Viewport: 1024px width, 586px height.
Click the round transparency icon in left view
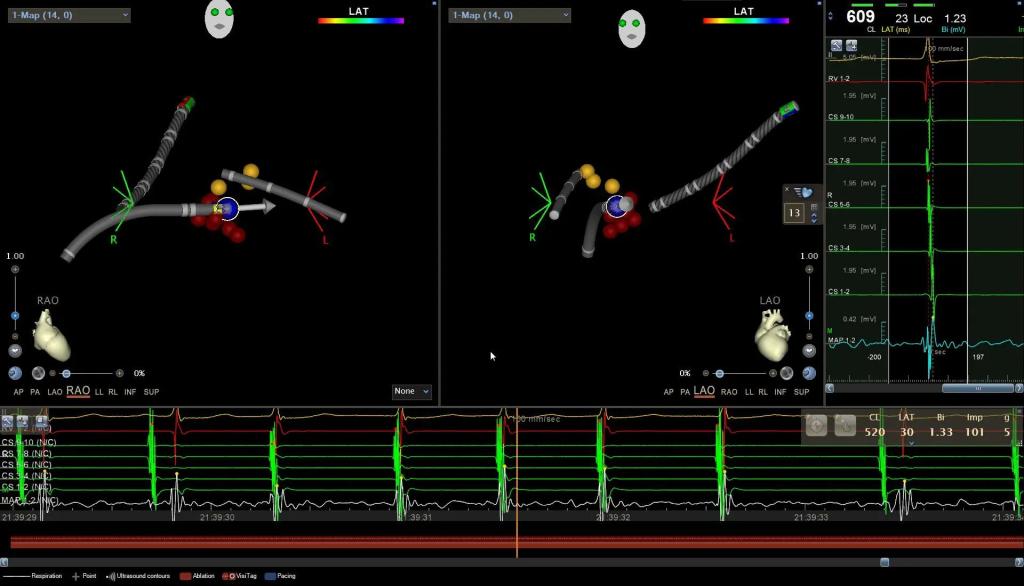(x=38, y=373)
